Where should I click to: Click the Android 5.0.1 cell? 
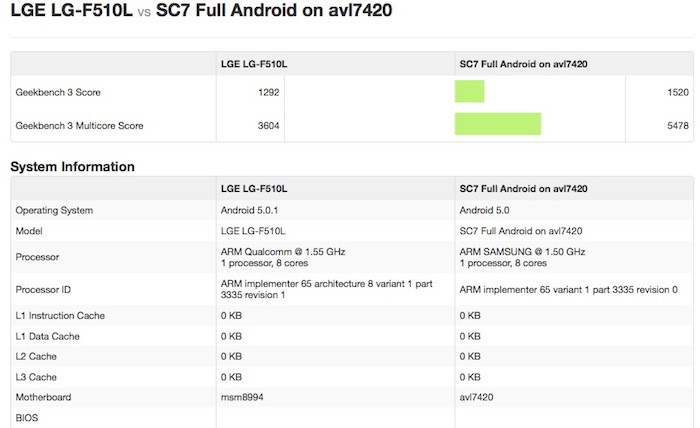click(249, 210)
